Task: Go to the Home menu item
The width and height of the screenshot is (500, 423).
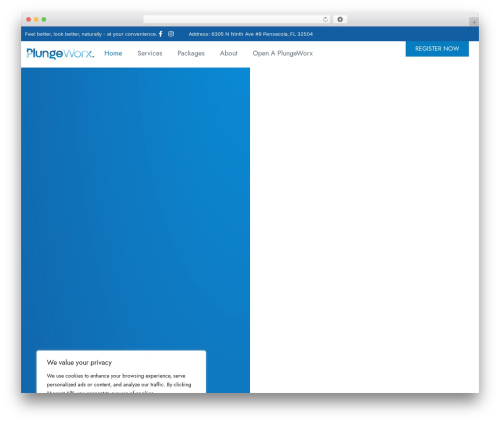Action: tap(113, 53)
